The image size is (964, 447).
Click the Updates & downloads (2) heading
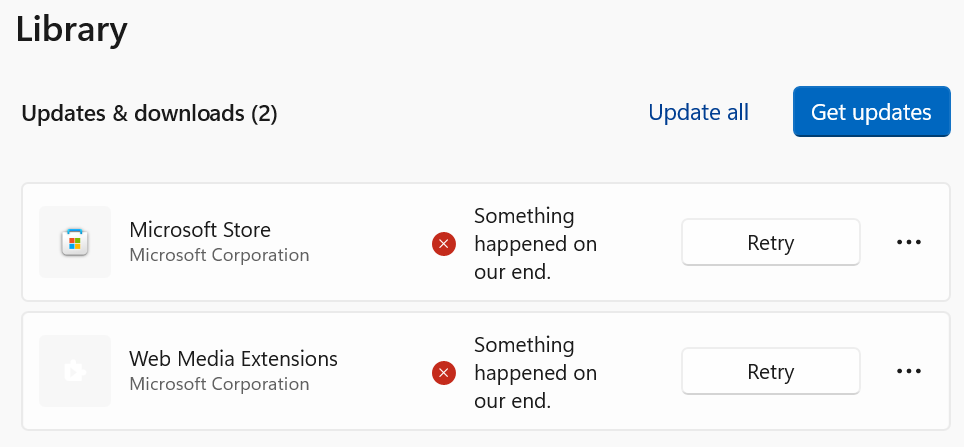[x=149, y=114]
